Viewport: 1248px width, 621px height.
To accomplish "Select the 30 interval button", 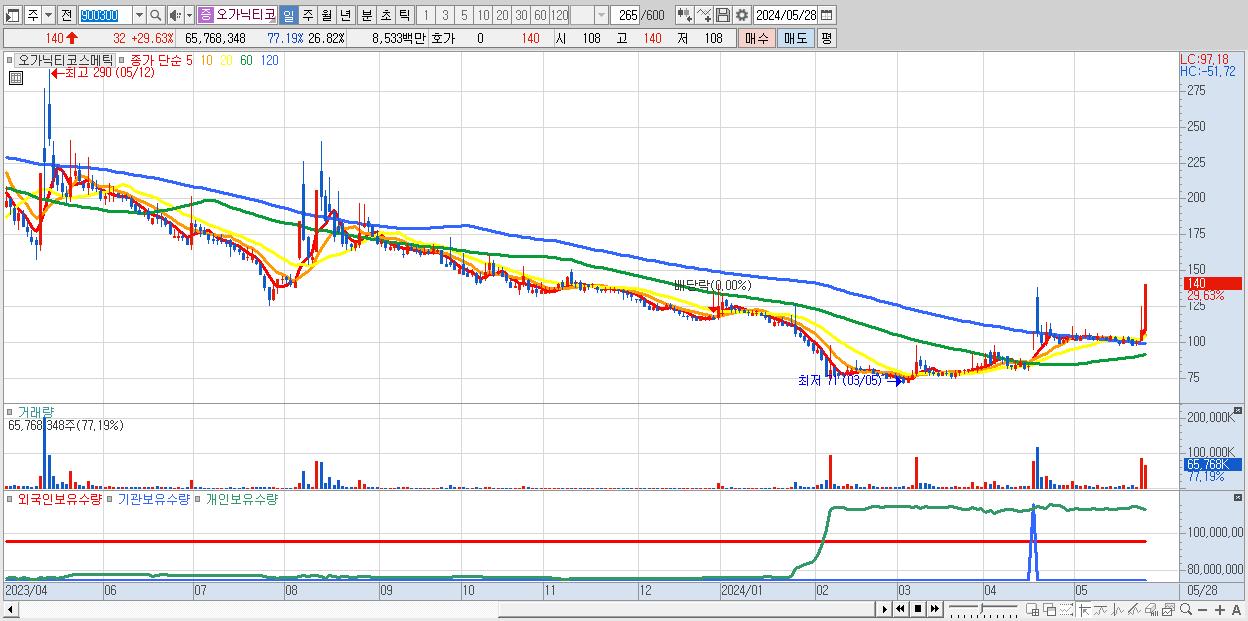I will point(521,15).
